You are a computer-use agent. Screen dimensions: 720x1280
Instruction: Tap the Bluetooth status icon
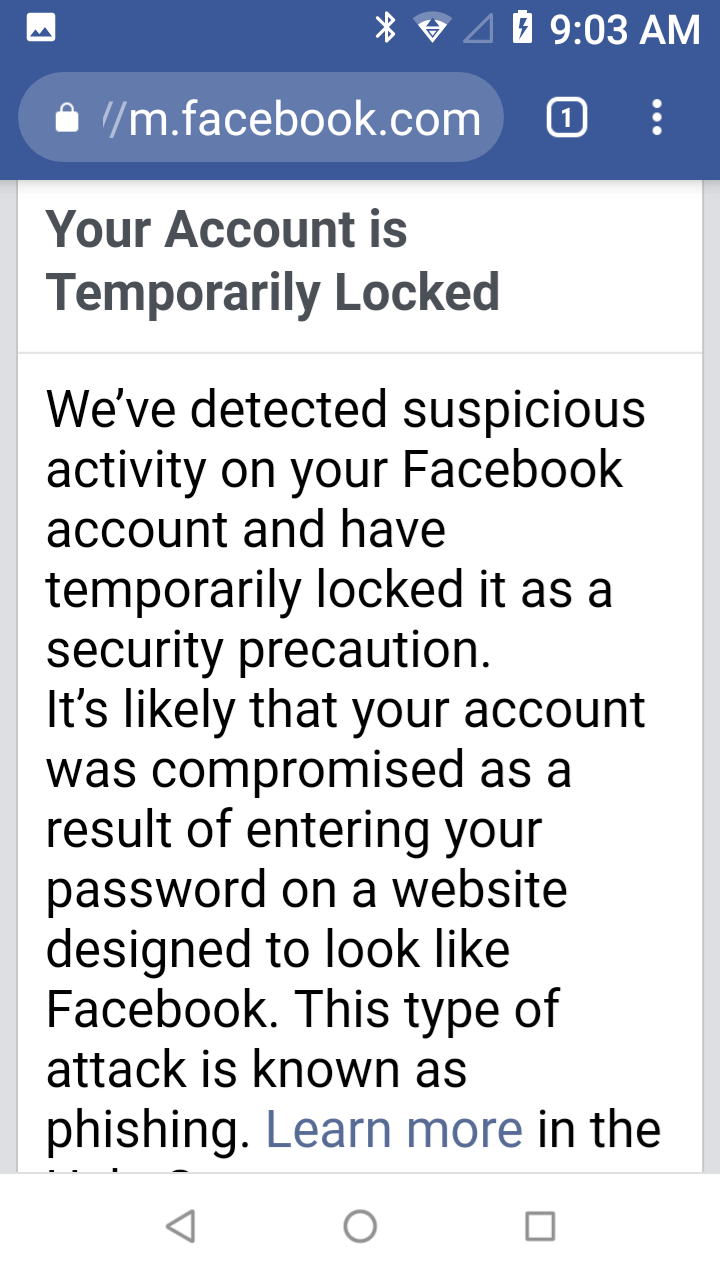click(385, 28)
